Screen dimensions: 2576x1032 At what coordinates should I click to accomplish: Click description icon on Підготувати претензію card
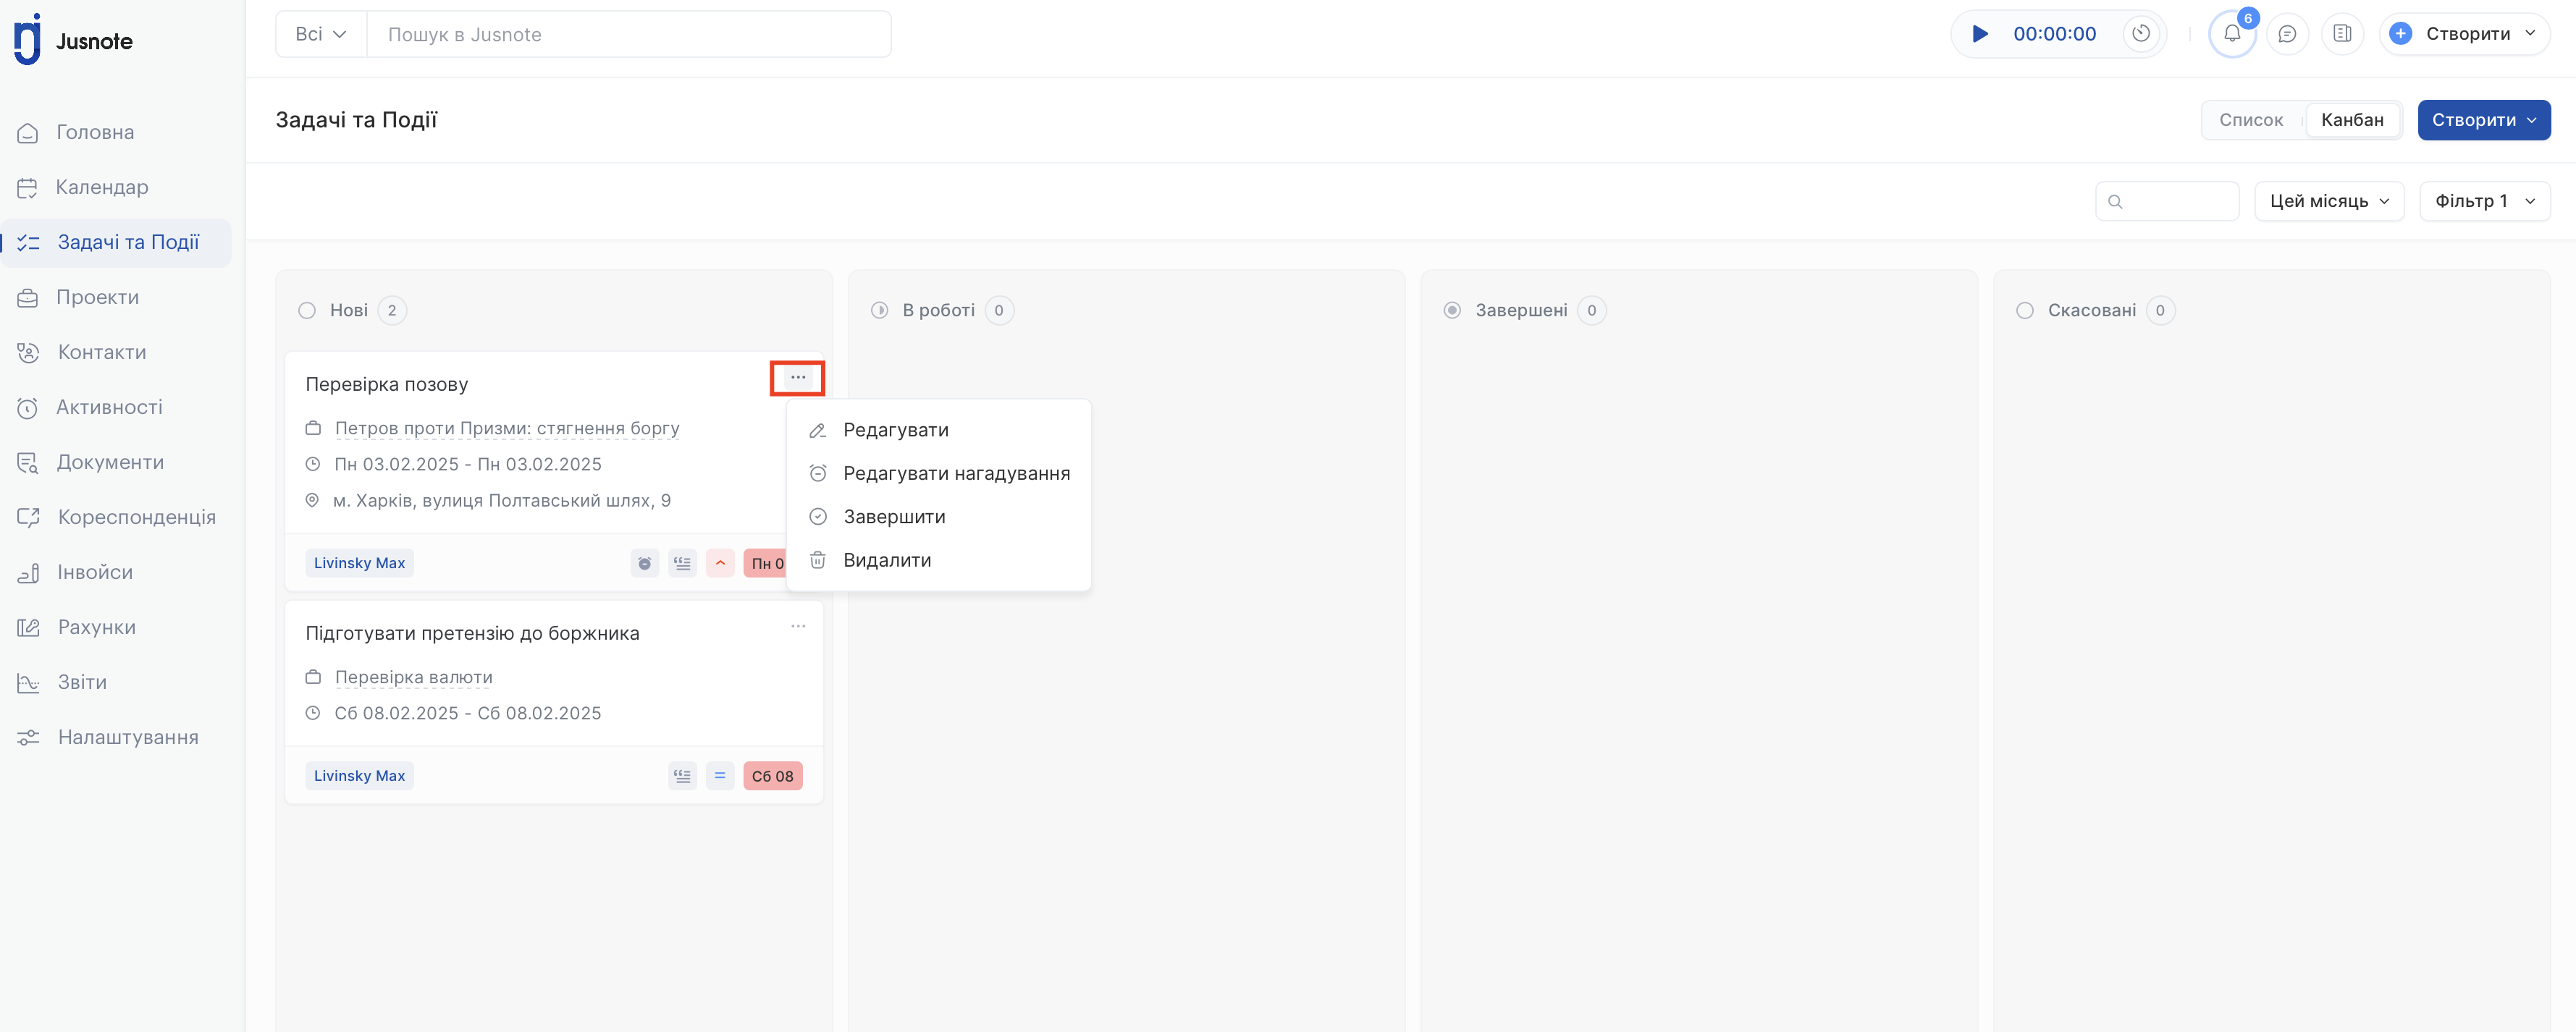click(x=683, y=776)
